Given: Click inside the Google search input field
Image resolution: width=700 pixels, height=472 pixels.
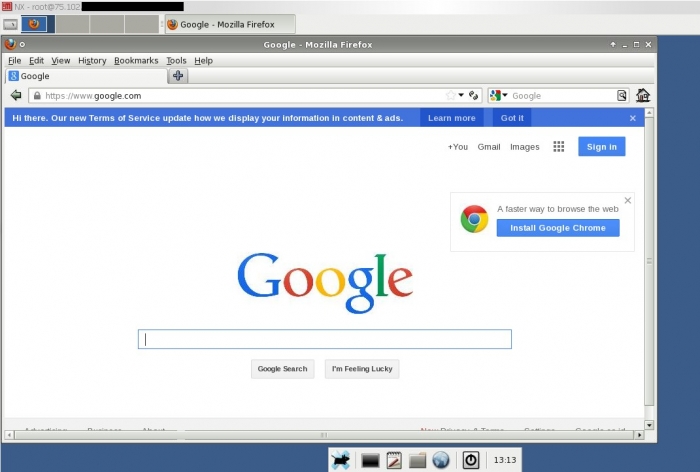Looking at the screenshot, I should click(x=325, y=339).
